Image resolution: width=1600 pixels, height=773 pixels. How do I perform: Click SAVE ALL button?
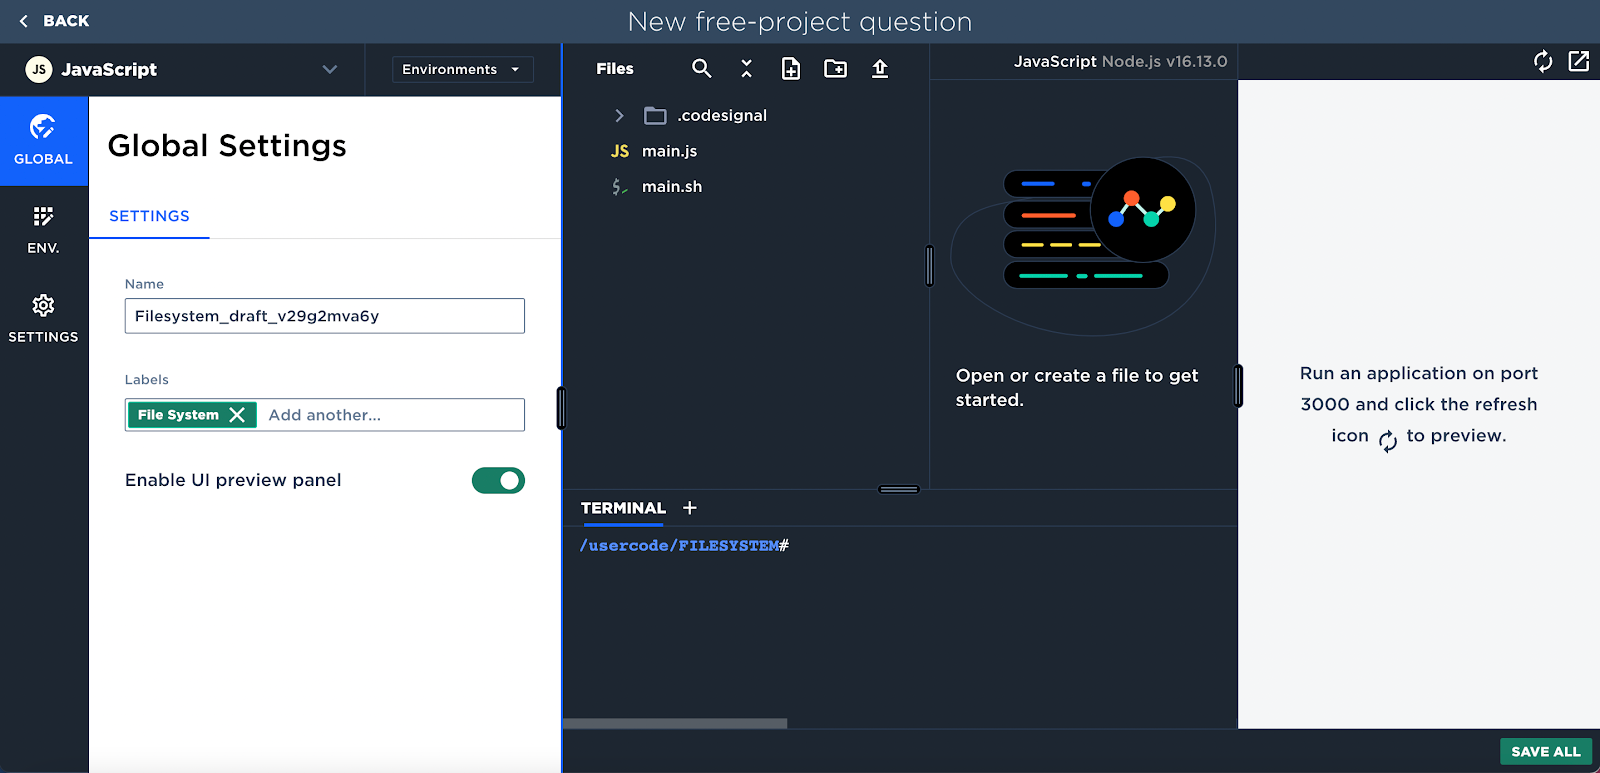pyautogui.click(x=1545, y=752)
